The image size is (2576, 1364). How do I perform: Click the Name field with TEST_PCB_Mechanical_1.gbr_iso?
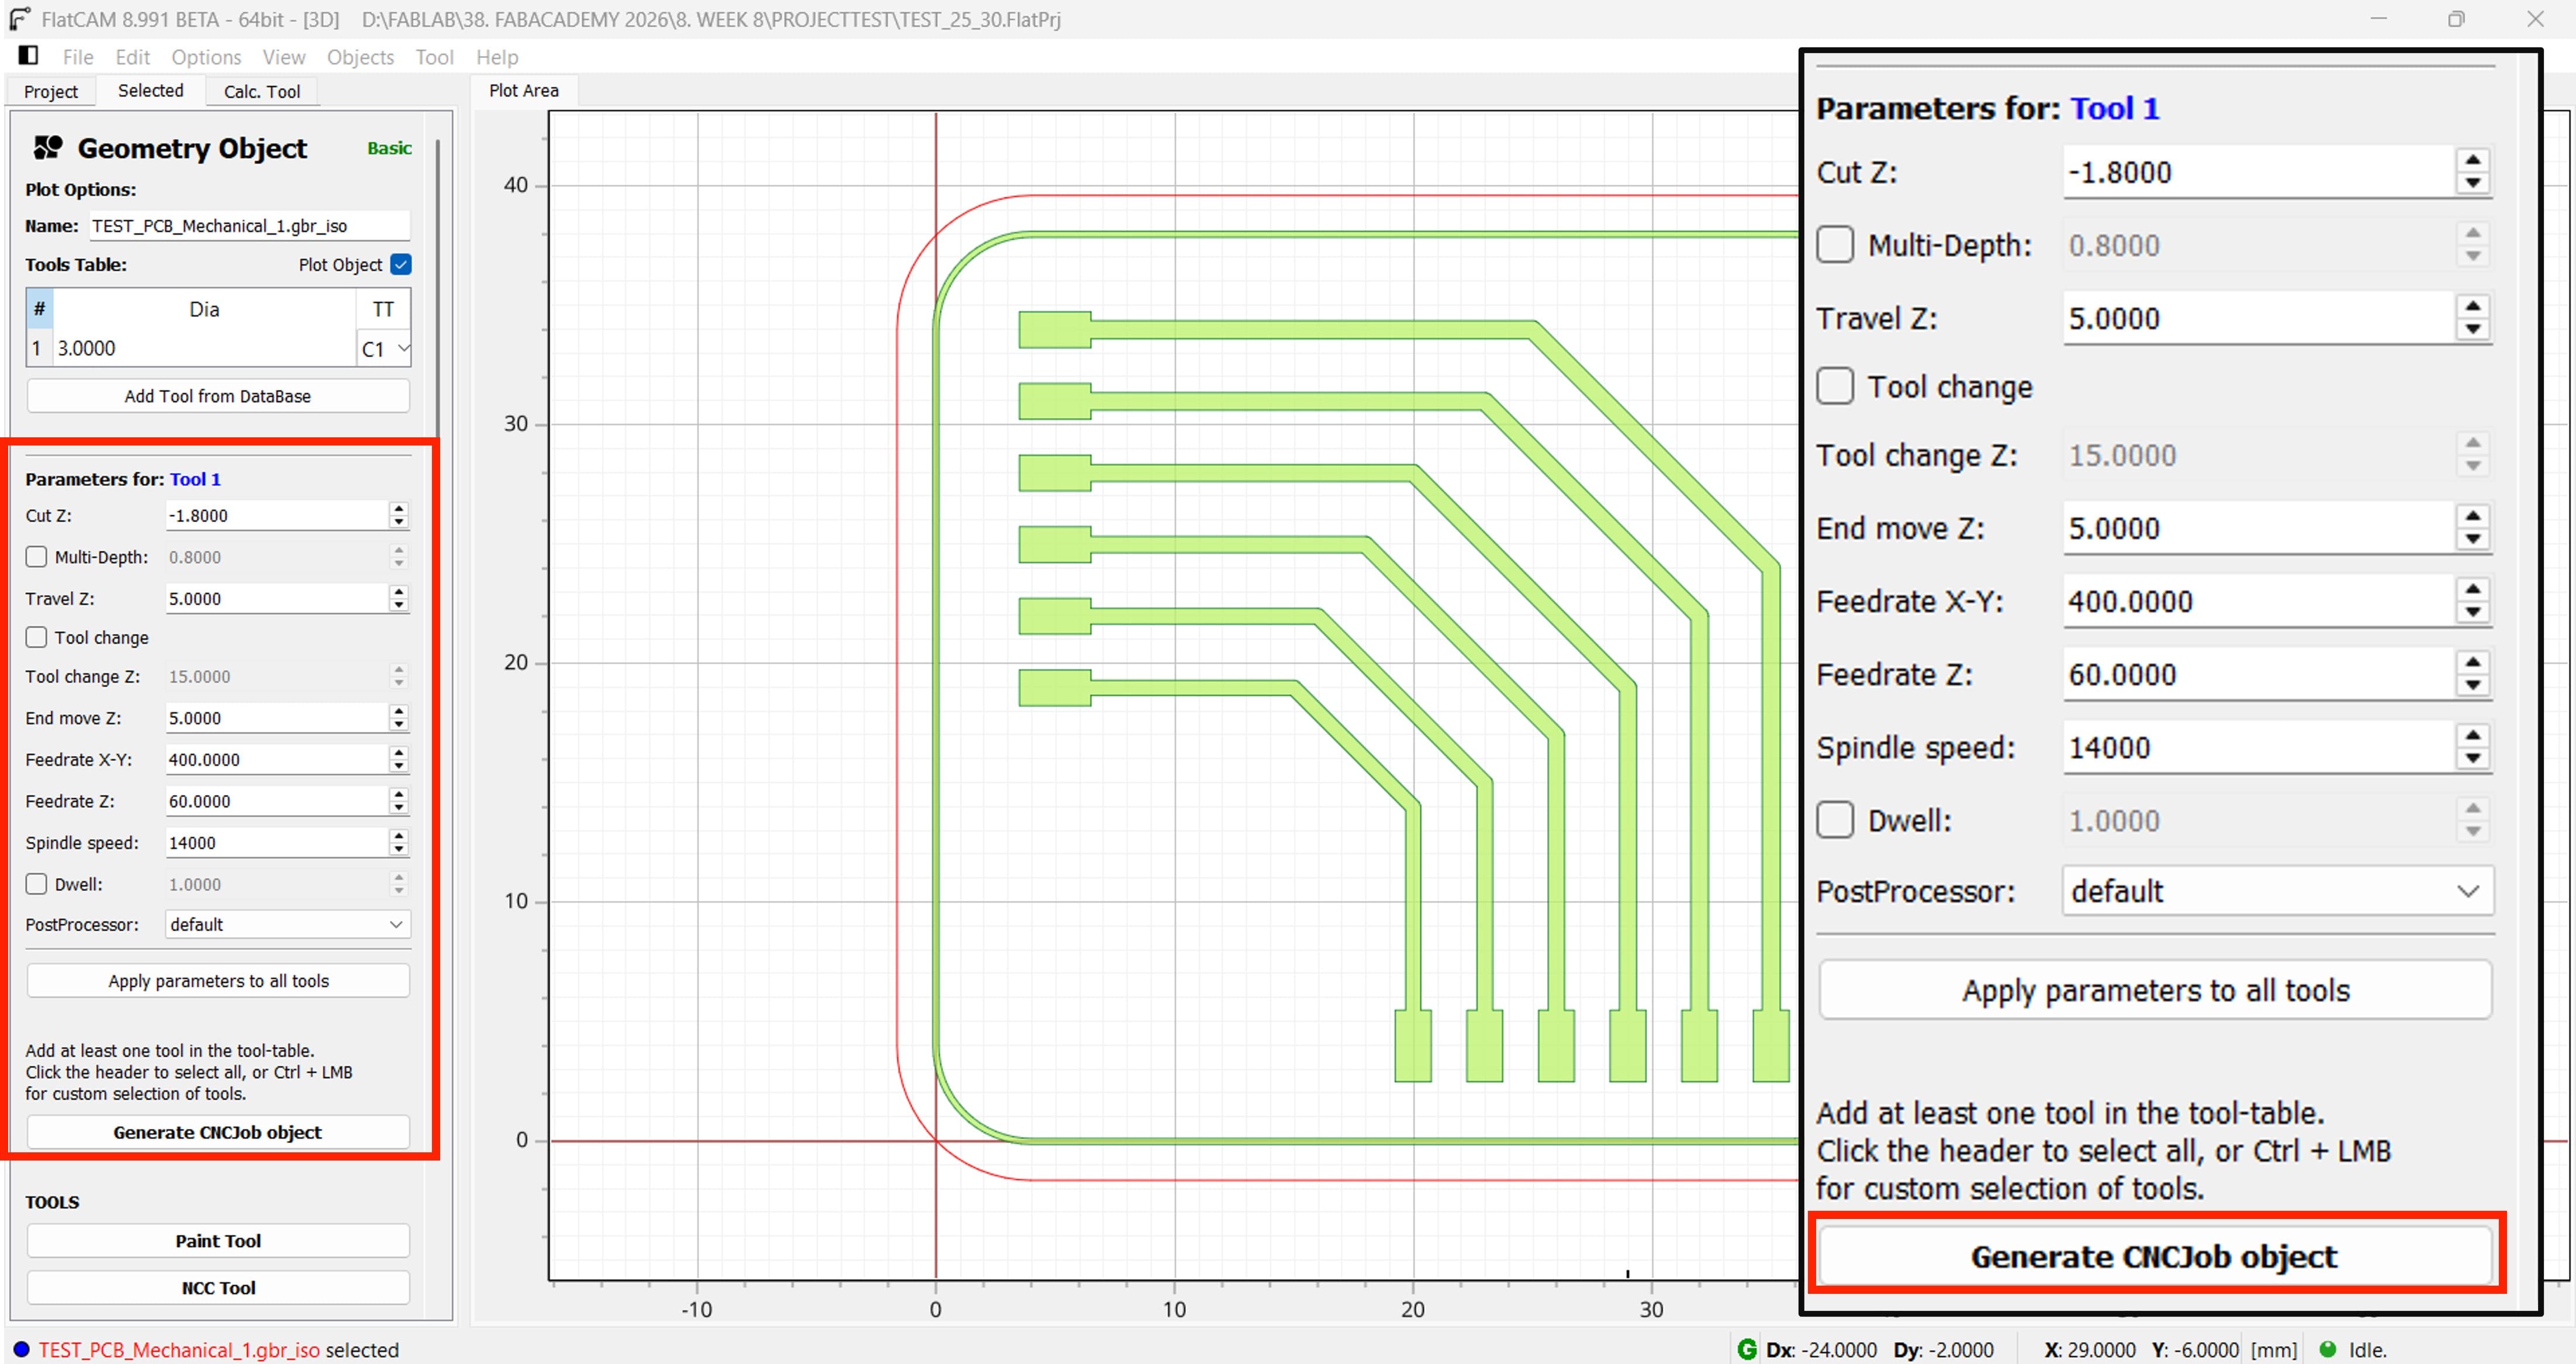click(x=249, y=226)
